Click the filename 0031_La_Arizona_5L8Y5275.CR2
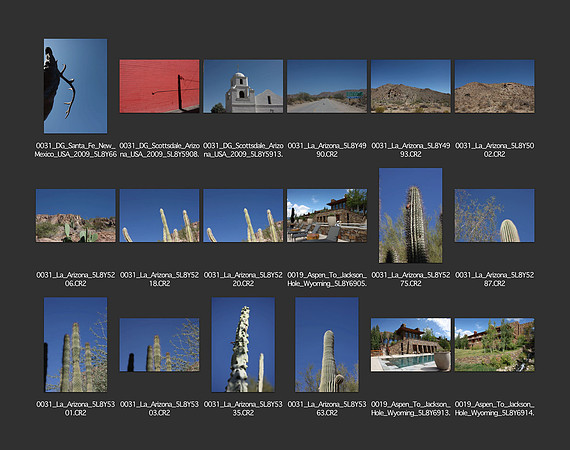This screenshot has width=570, height=450. point(411,279)
